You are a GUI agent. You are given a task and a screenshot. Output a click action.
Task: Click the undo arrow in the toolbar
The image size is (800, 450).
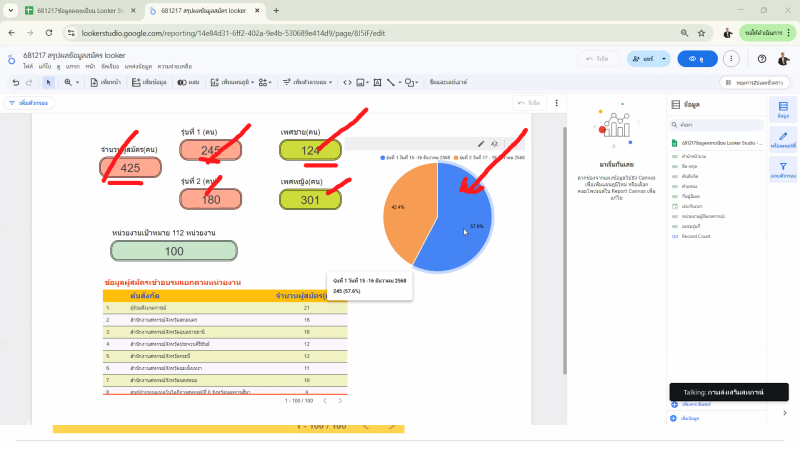(15, 82)
